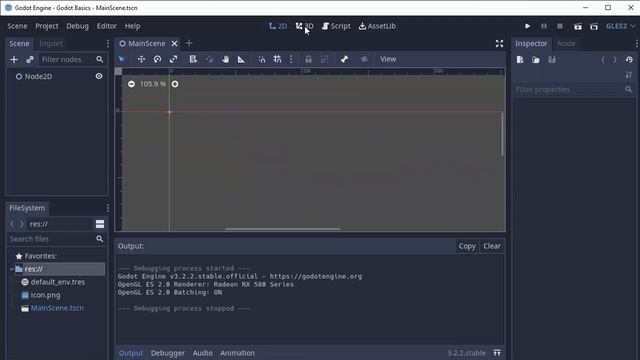Click the pivot change tool
Image resolution: width=640 pixels, height=360 pixels.
tap(209, 59)
